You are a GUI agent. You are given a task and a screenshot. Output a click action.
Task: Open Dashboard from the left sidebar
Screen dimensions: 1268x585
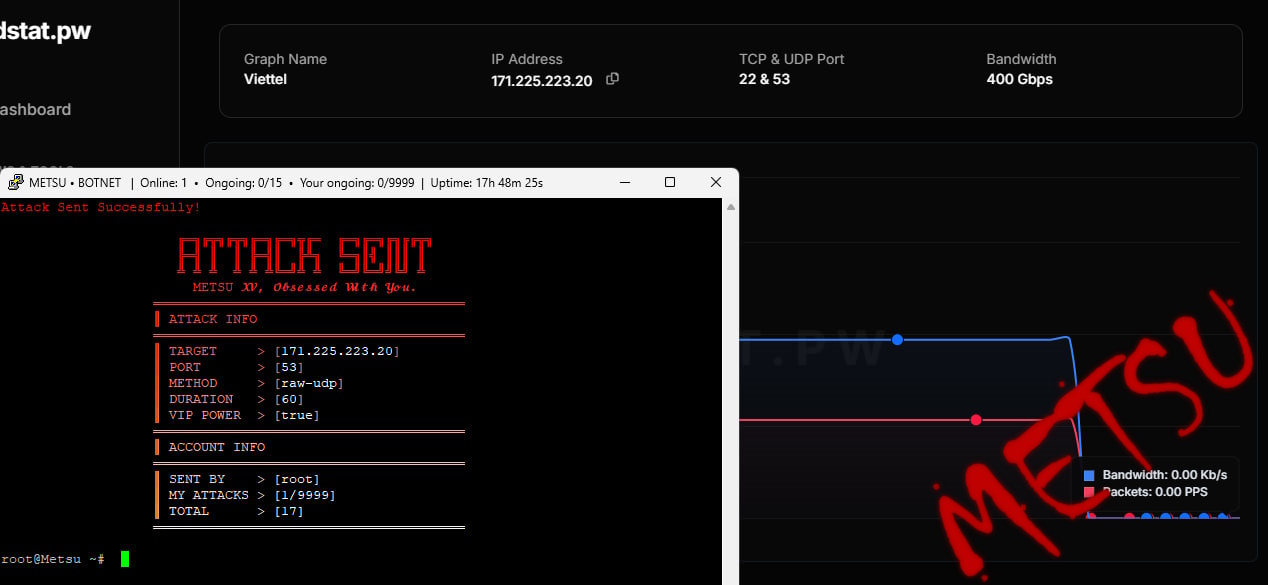tap(35, 109)
